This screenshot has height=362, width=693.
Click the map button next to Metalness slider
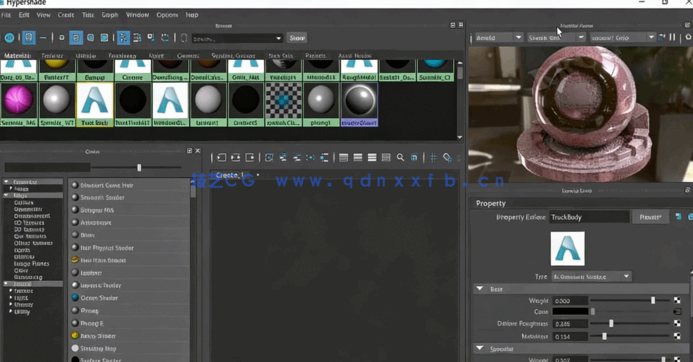[x=677, y=336]
